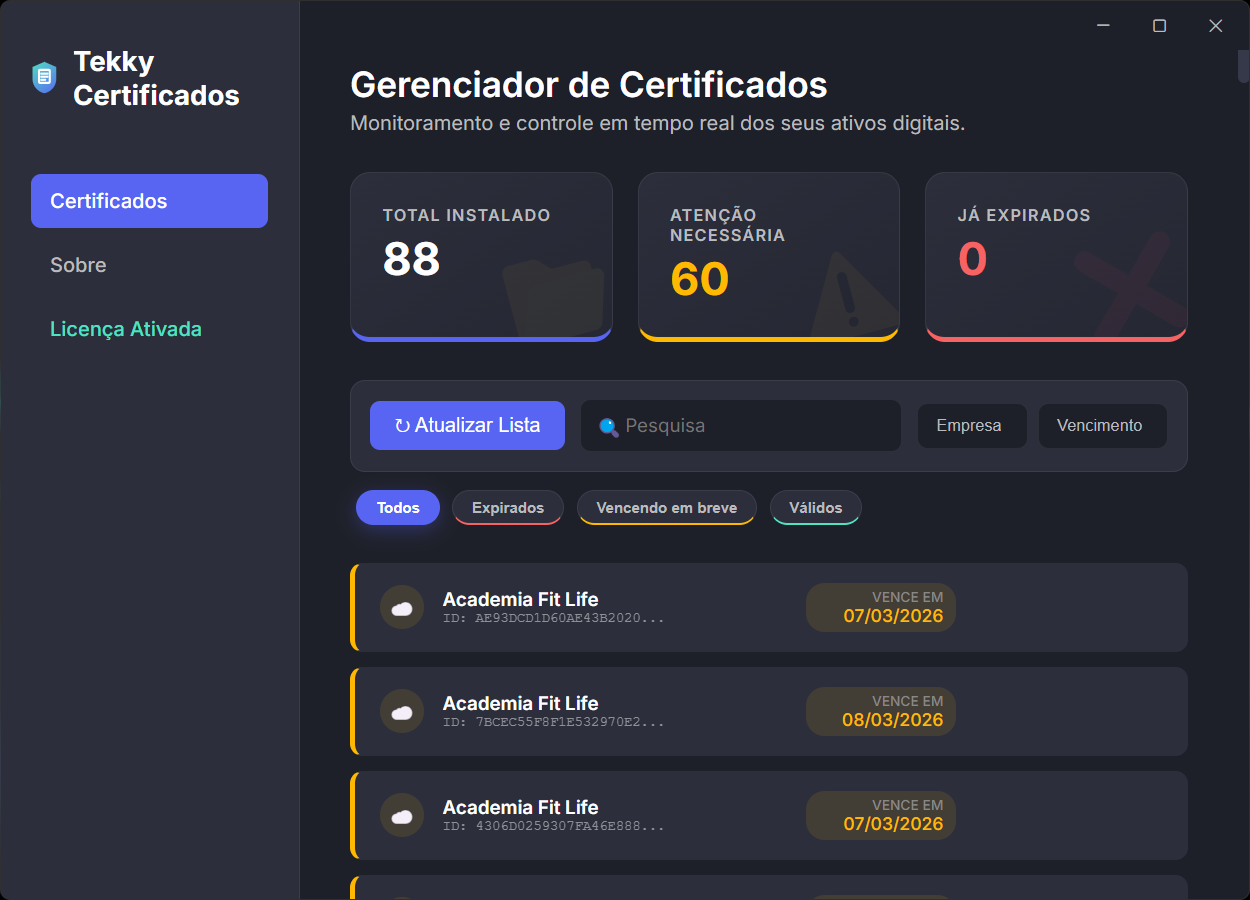Viewport: 1250px width, 900px height.
Task: Sort certificates by Empresa
Action: pyautogui.click(x=972, y=426)
